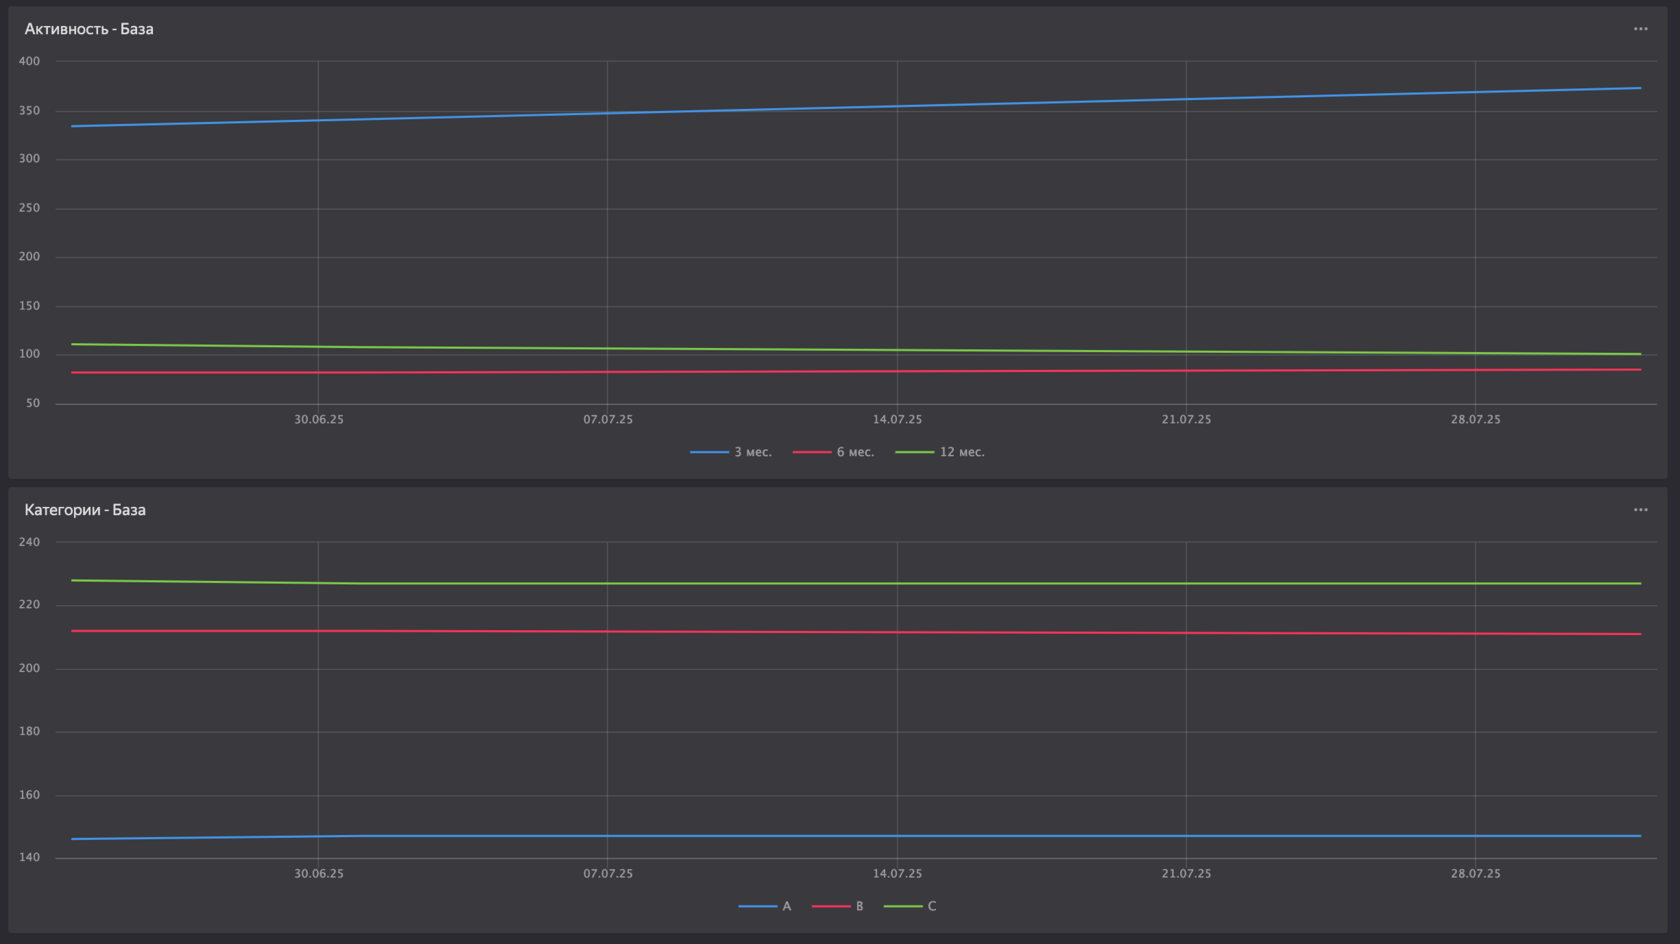Click the 21.07.25 date label in Активность chart
This screenshot has width=1680, height=944.
tap(1186, 420)
